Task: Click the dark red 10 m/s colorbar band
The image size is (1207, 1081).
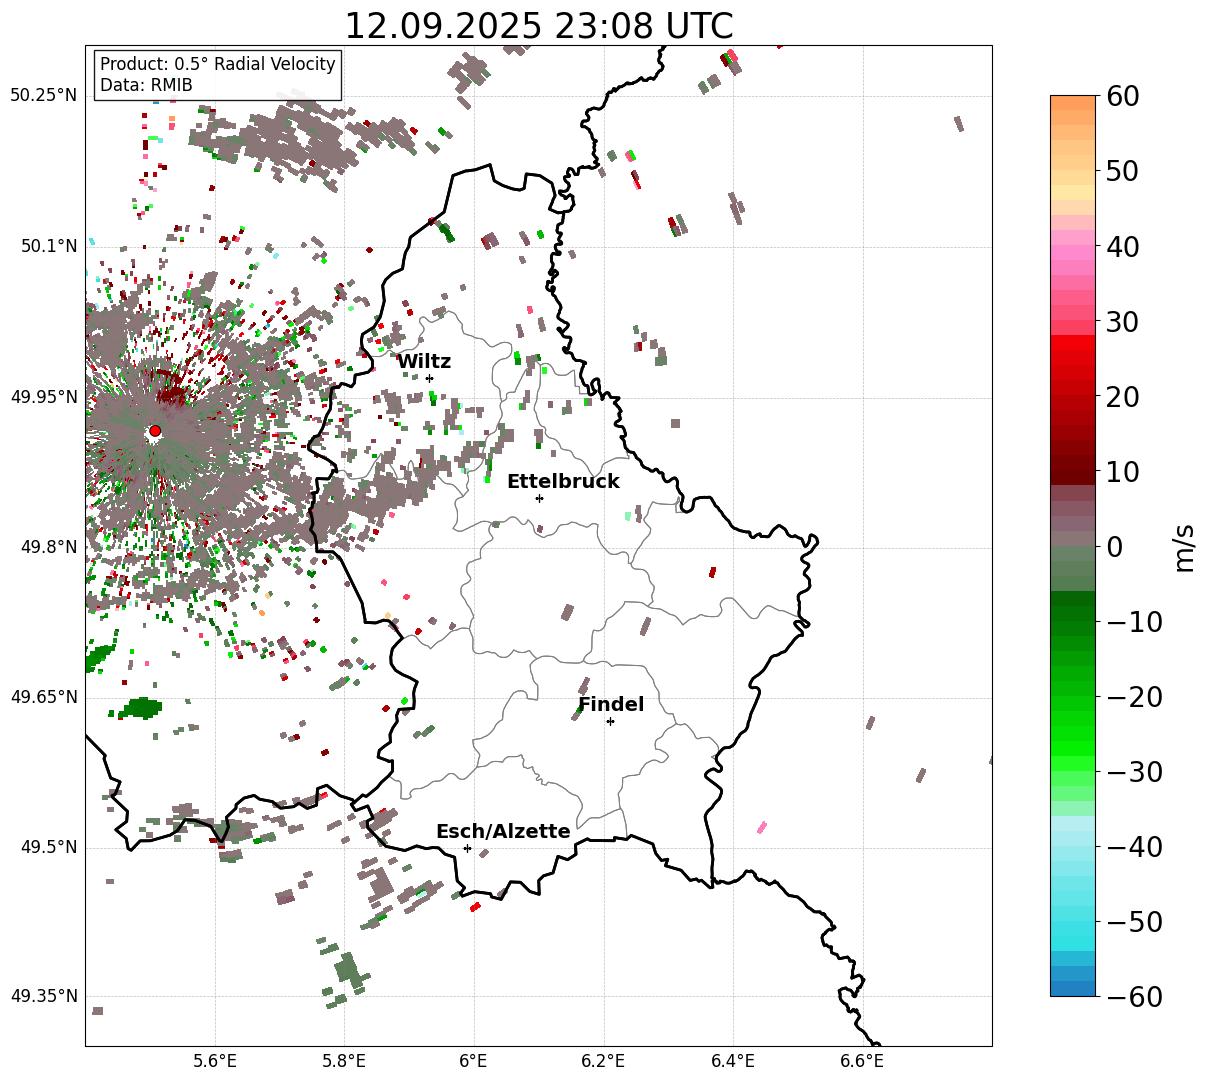Action: pyautogui.click(x=1073, y=472)
